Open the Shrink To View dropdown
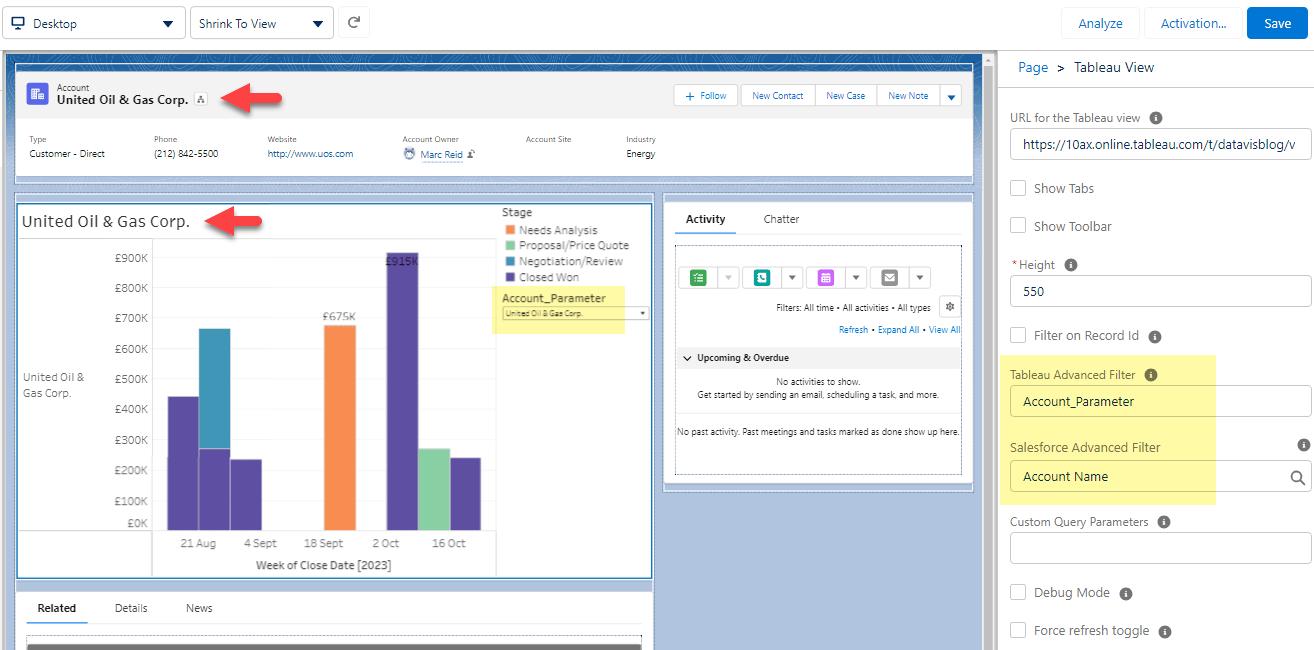 261,23
